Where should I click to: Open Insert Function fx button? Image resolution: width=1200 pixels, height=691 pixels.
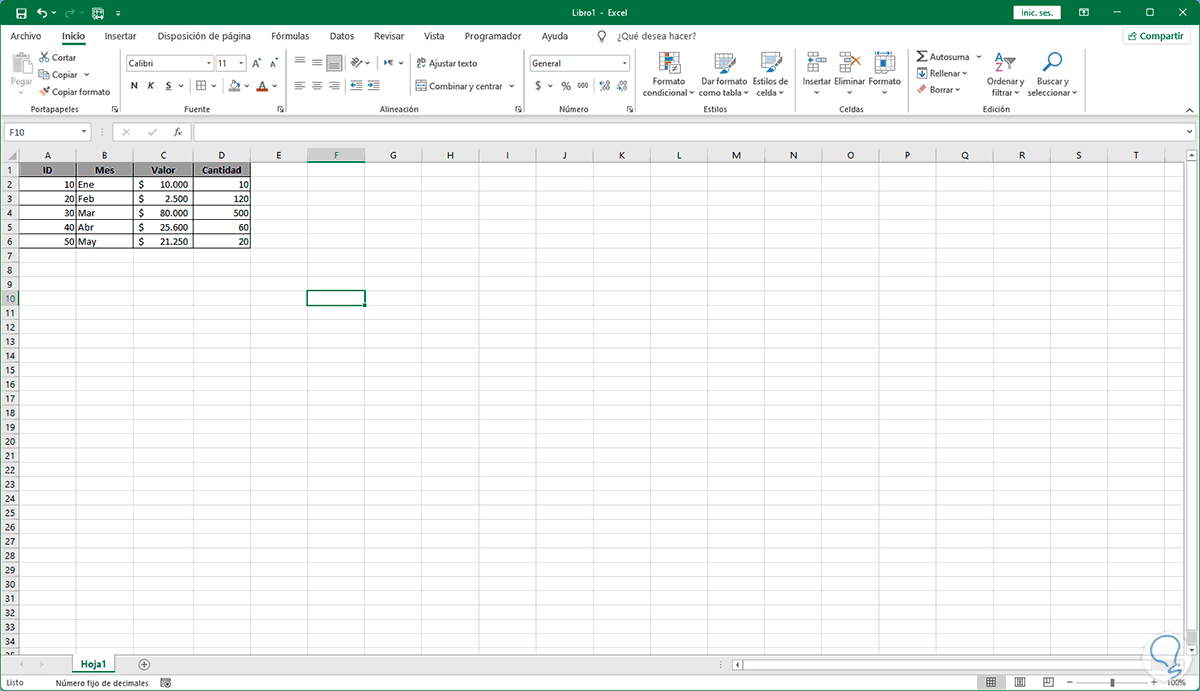(177, 132)
